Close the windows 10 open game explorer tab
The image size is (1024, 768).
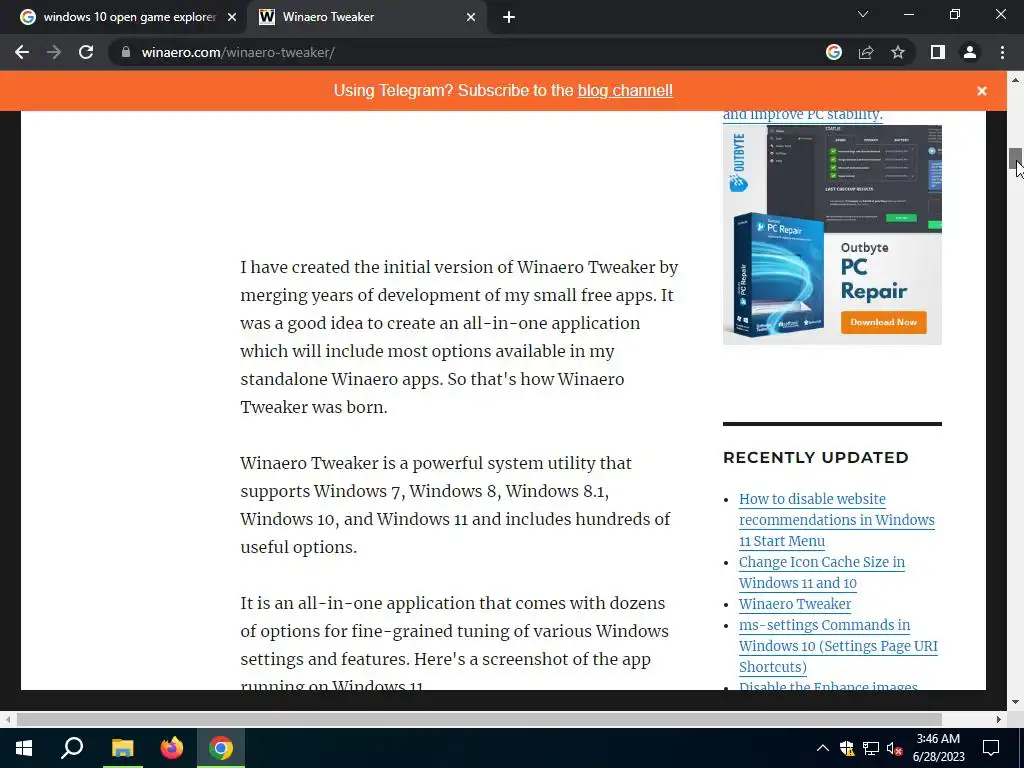click(x=232, y=18)
